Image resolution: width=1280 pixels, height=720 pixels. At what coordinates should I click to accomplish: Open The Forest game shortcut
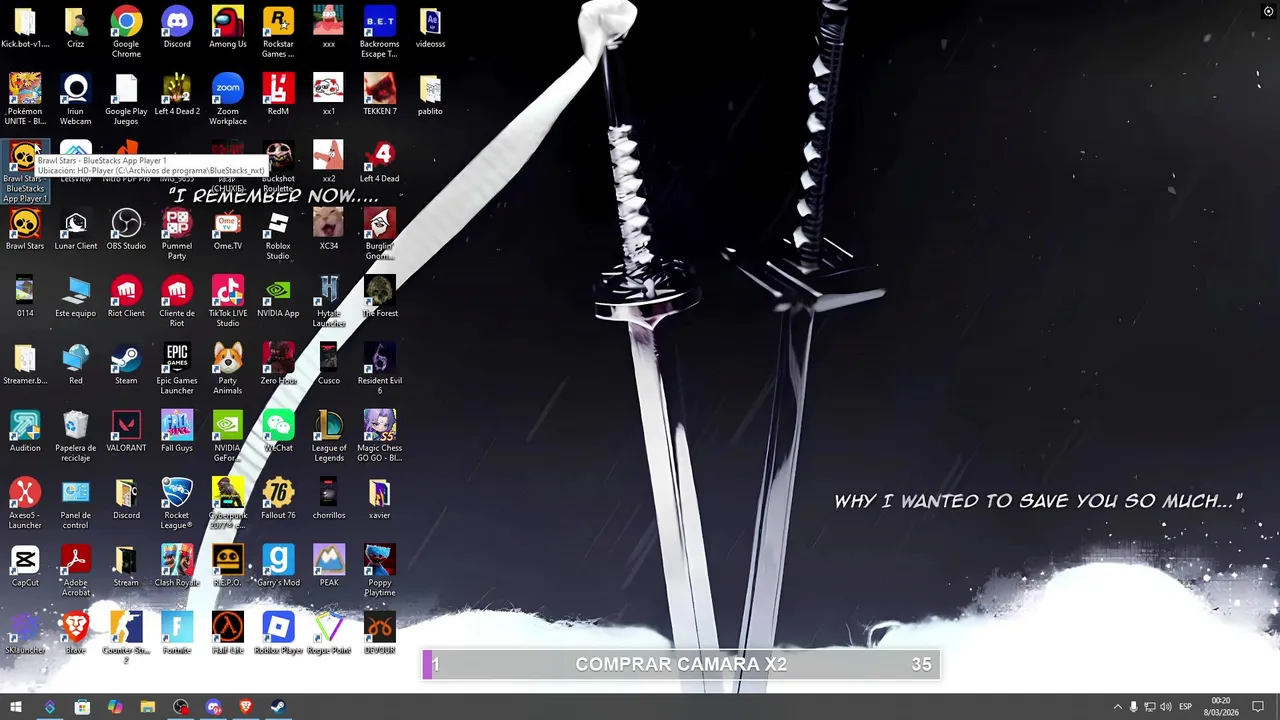[x=380, y=296]
